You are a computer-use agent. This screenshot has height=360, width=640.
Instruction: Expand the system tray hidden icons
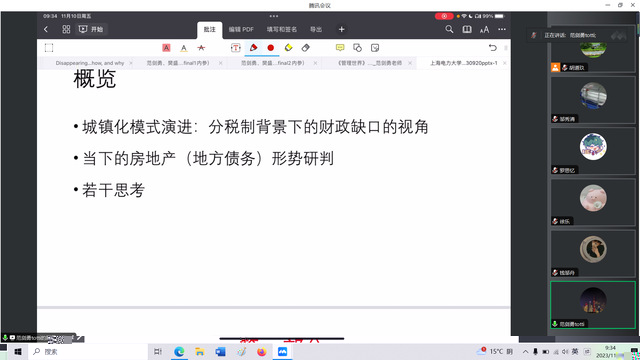point(525,351)
